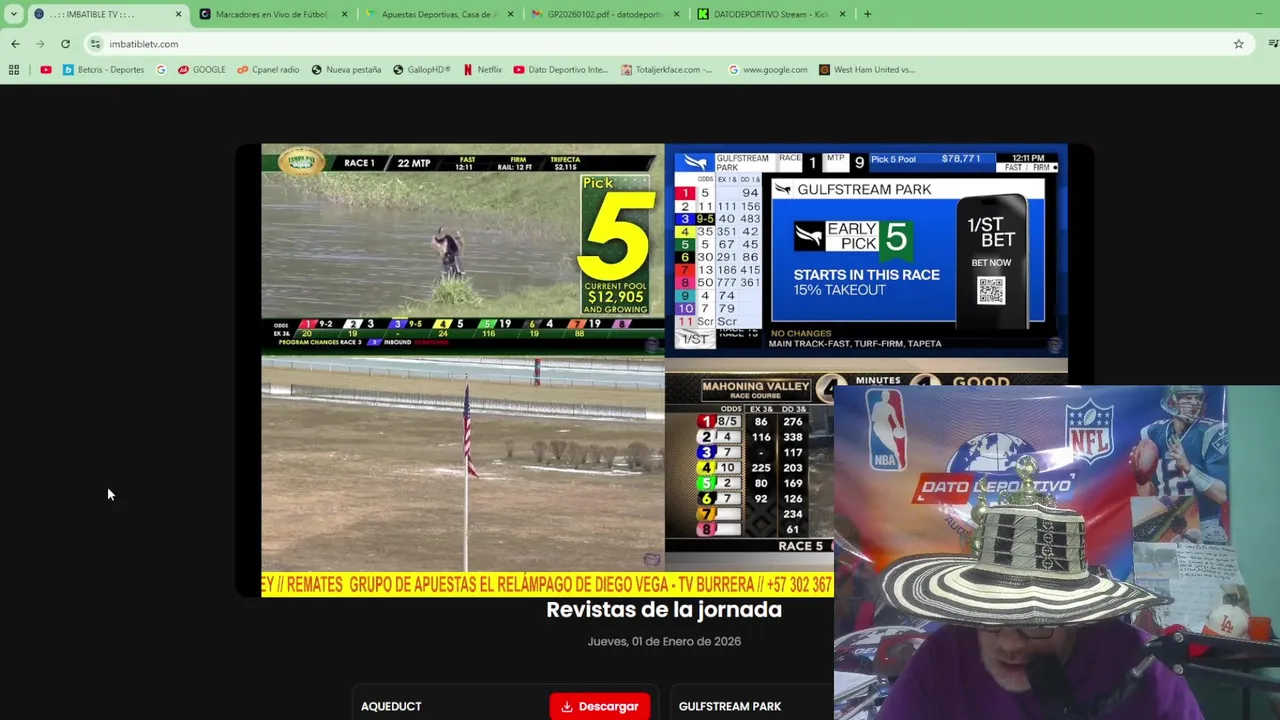Close the GP20260102.pdf tab

click(x=677, y=14)
